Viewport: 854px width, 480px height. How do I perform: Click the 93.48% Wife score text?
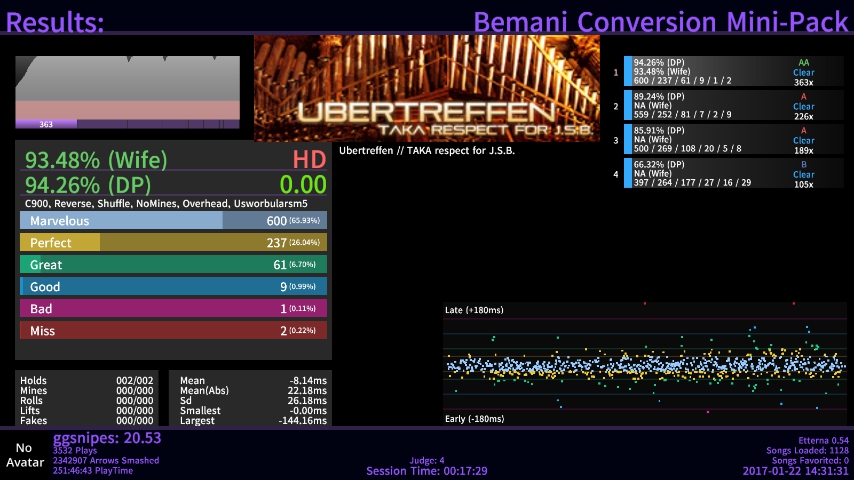[96, 160]
